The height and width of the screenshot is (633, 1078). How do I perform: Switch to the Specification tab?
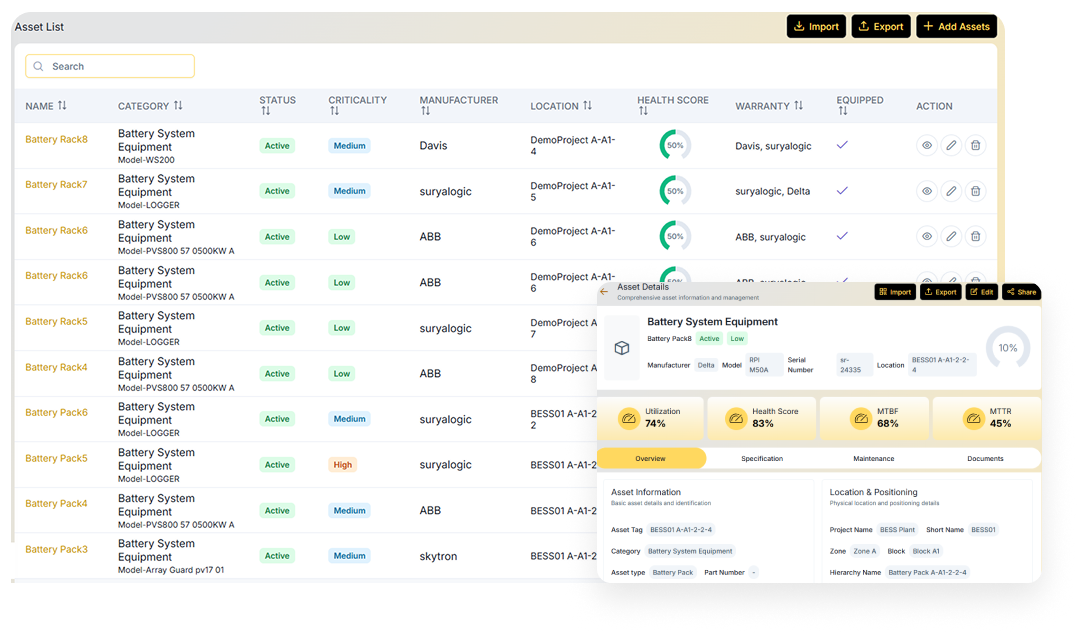[762, 459]
